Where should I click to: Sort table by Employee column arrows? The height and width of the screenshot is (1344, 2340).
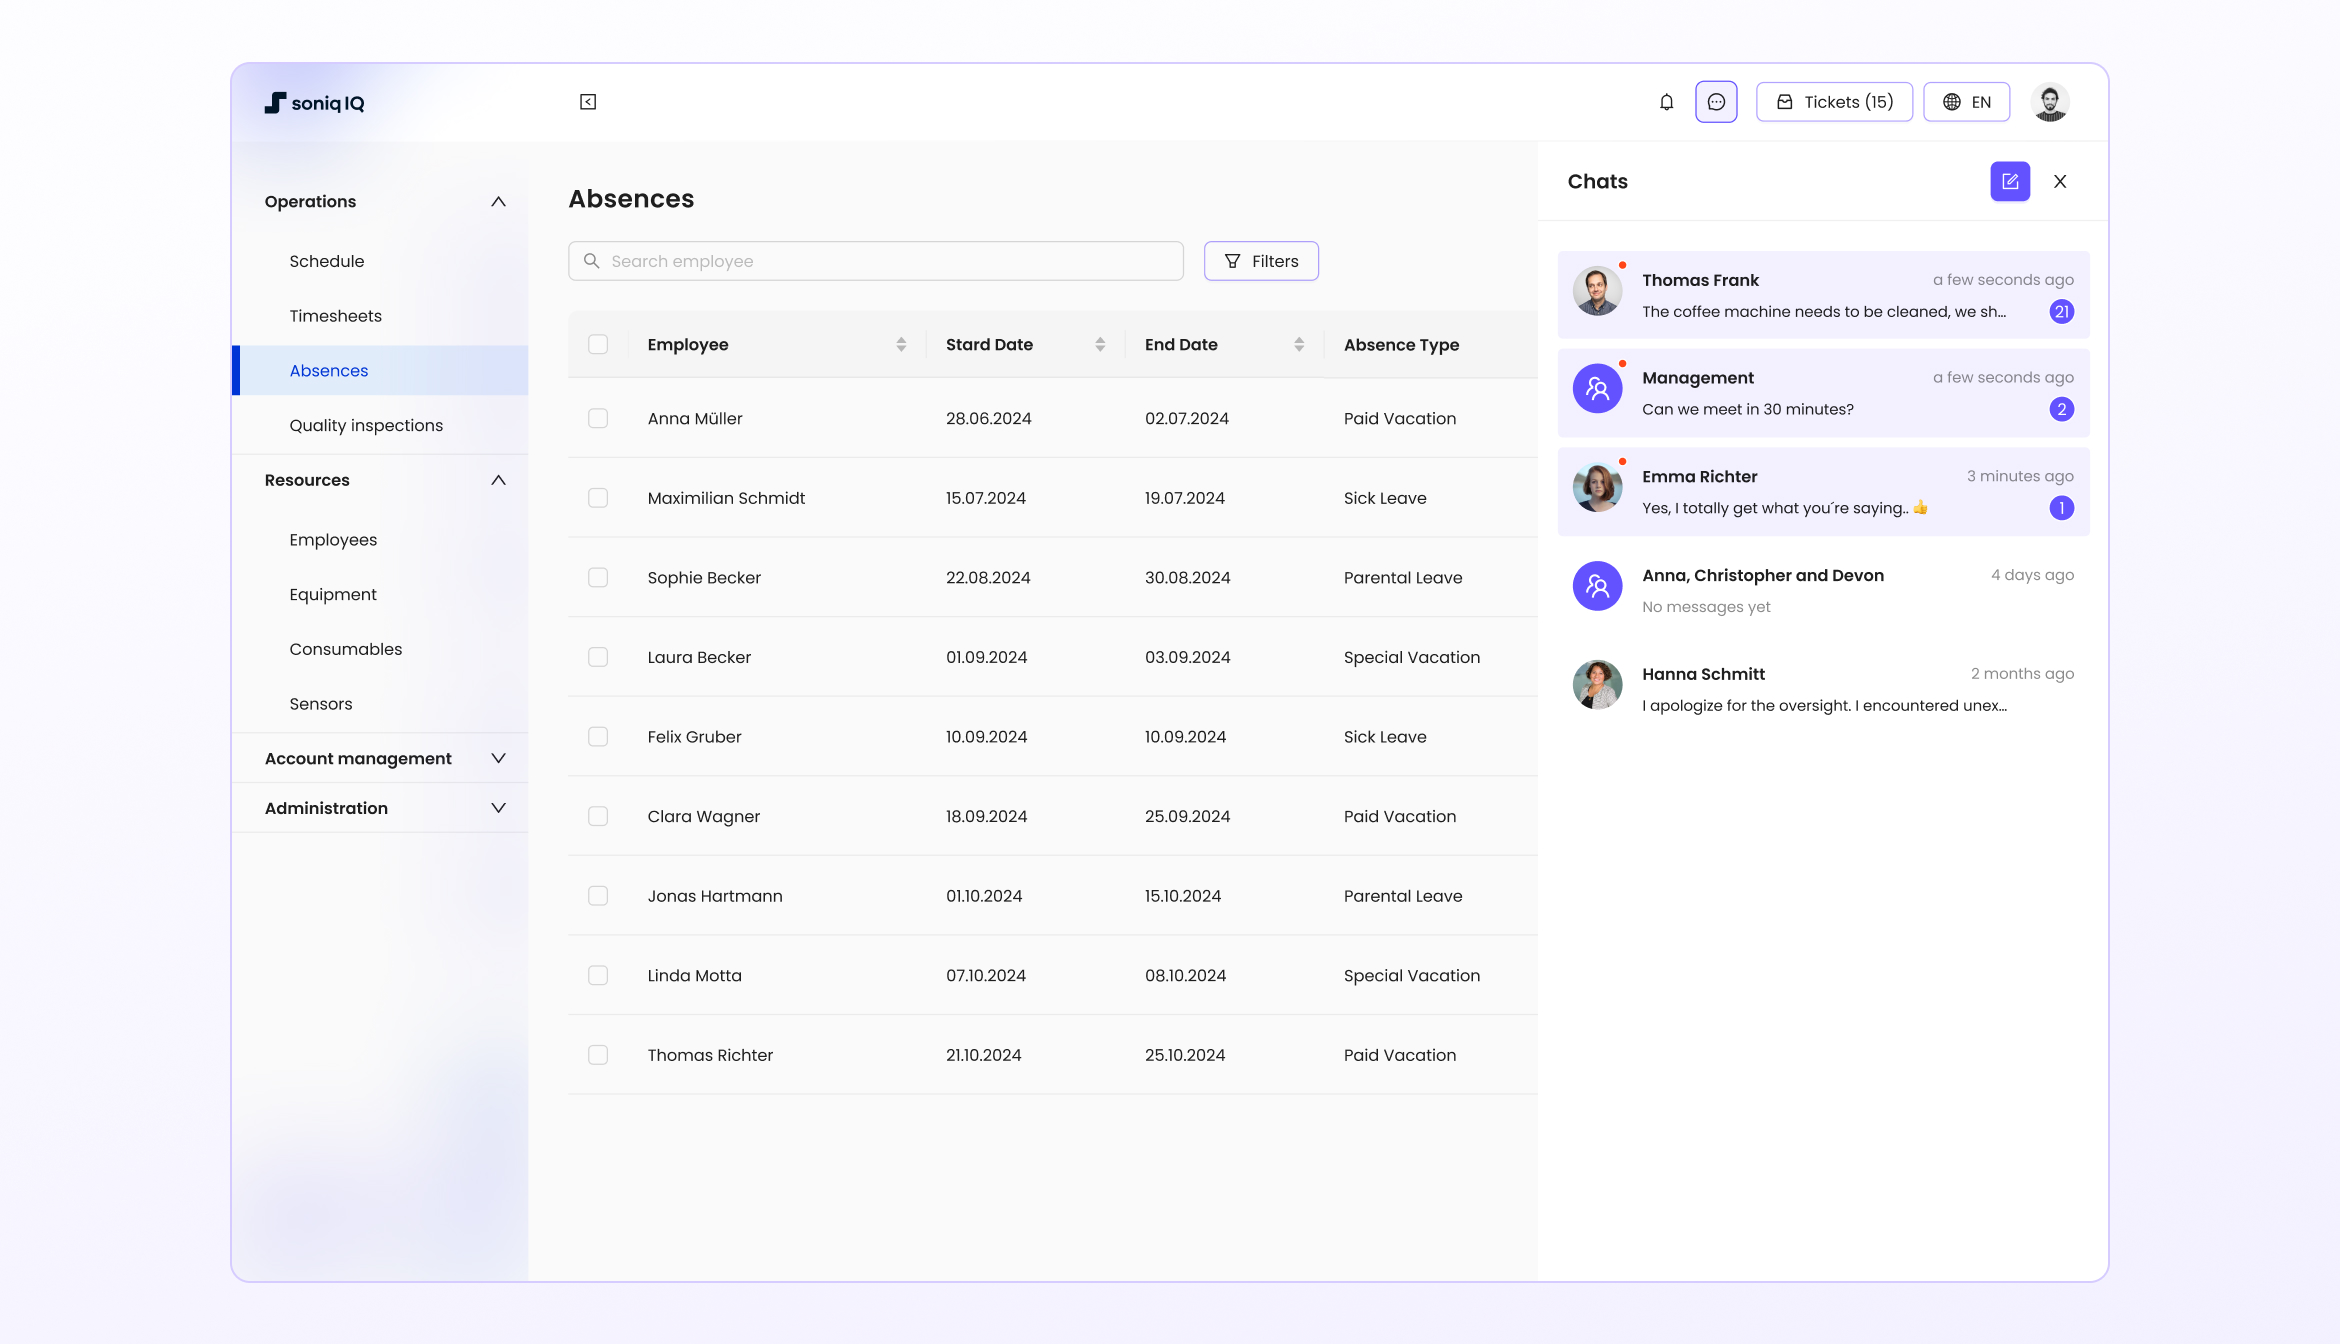tap(901, 344)
